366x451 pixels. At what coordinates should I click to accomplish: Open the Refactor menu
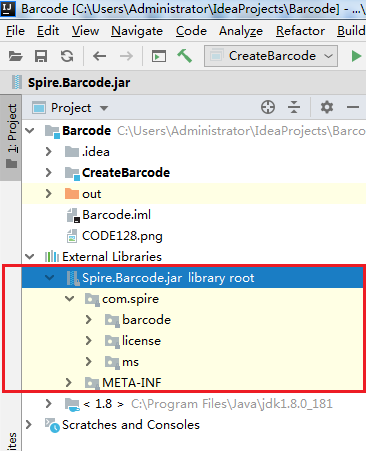(x=300, y=31)
